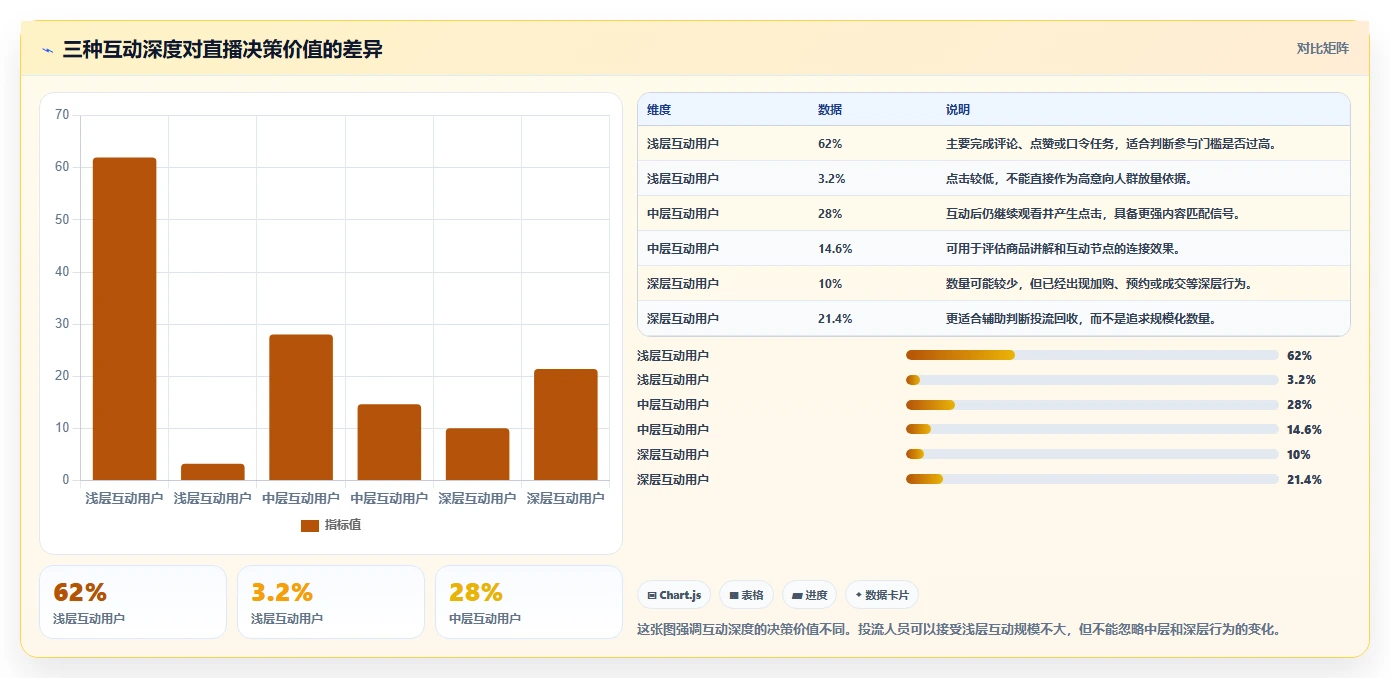Image resolution: width=1390 pixels, height=678 pixels.
Task: Click the 数据 column header
Action: point(830,110)
